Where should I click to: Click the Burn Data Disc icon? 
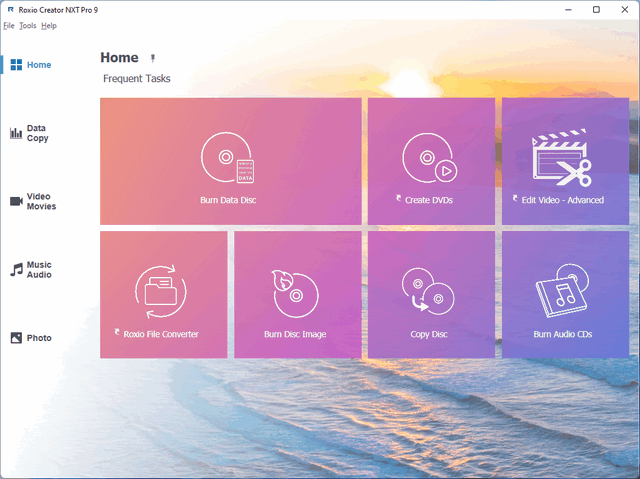click(229, 158)
